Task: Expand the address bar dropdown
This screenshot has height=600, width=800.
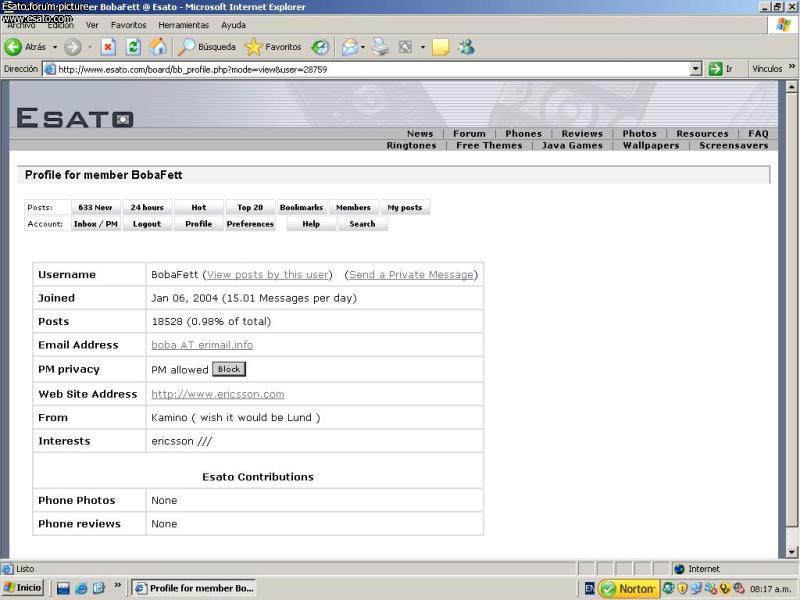Action: click(695, 69)
